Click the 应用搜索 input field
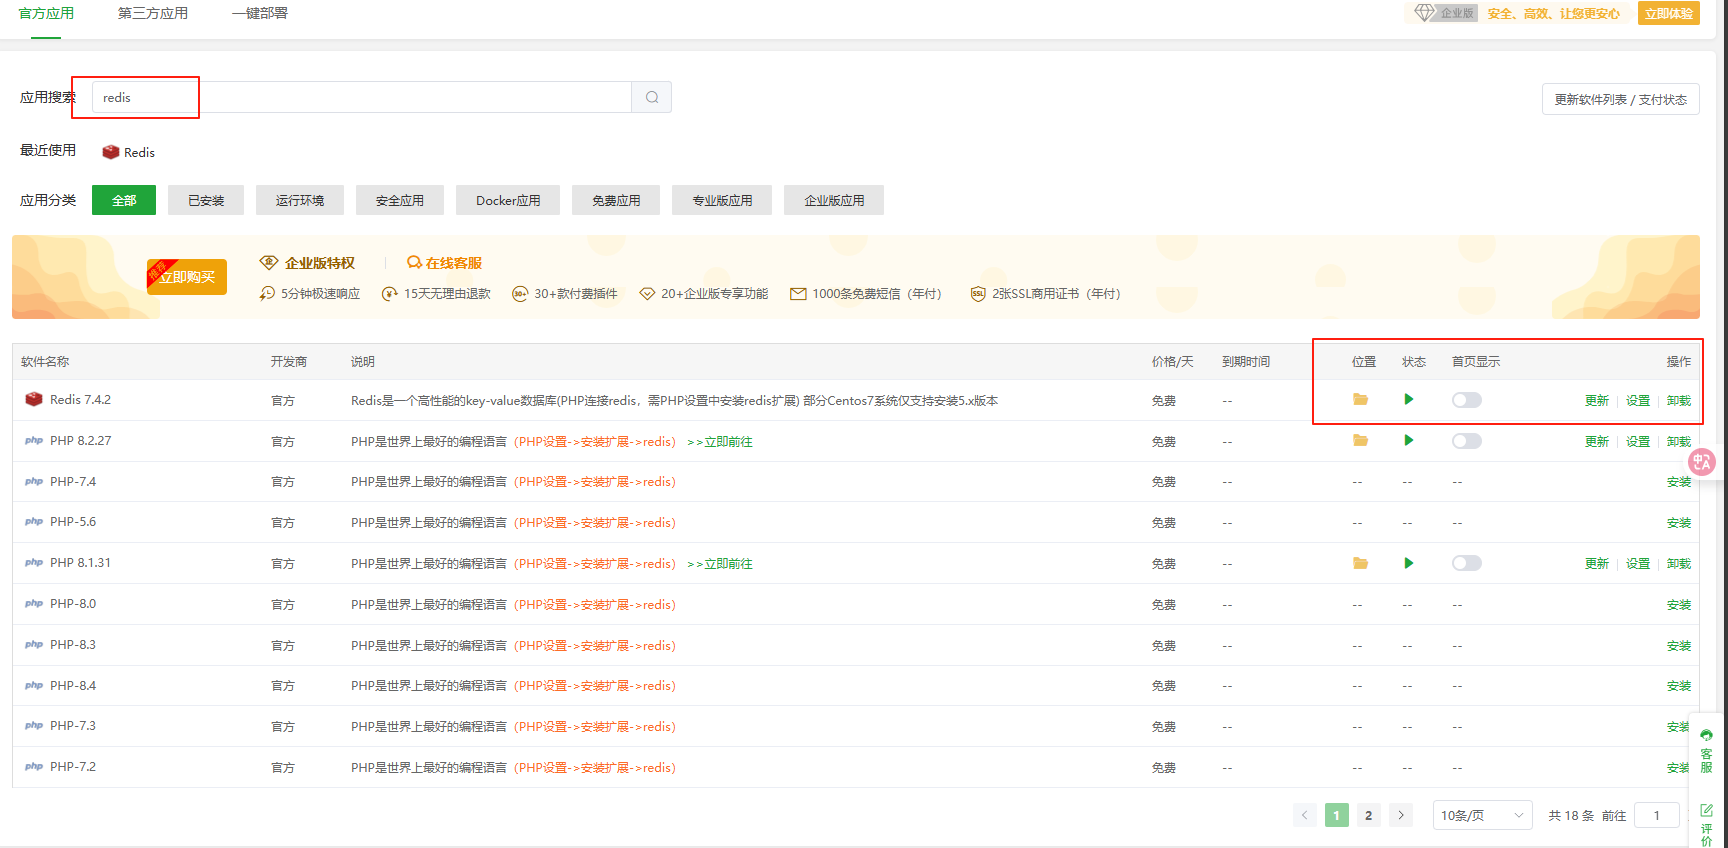1728x848 pixels. coord(362,97)
